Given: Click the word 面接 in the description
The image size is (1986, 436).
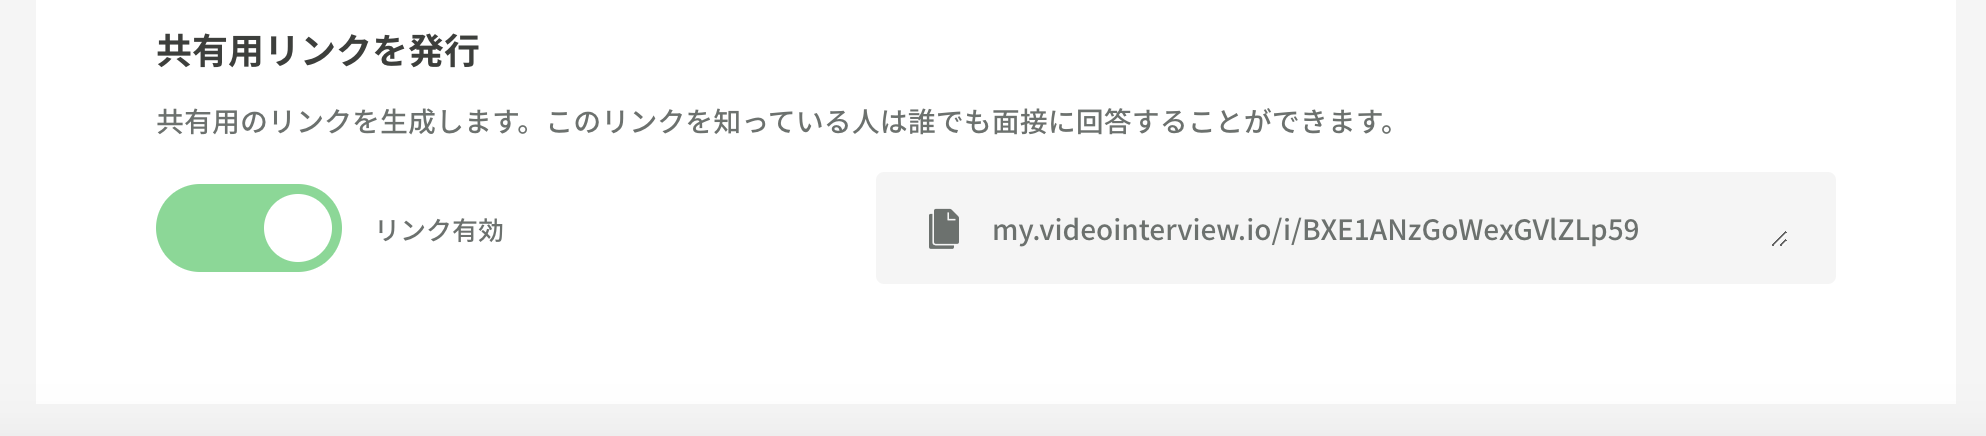Looking at the screenshot, I should (x=1019, y=122).
